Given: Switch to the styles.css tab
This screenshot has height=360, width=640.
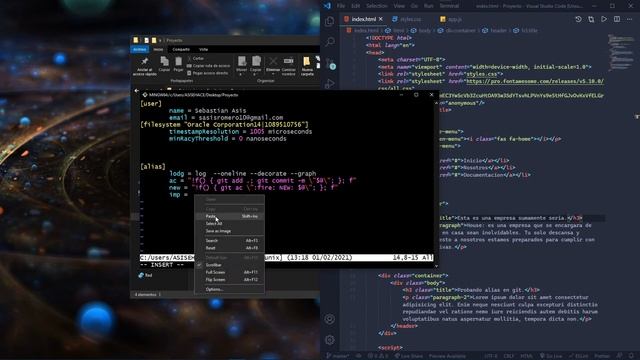Looking at the screenshot, I should [407, 19].
